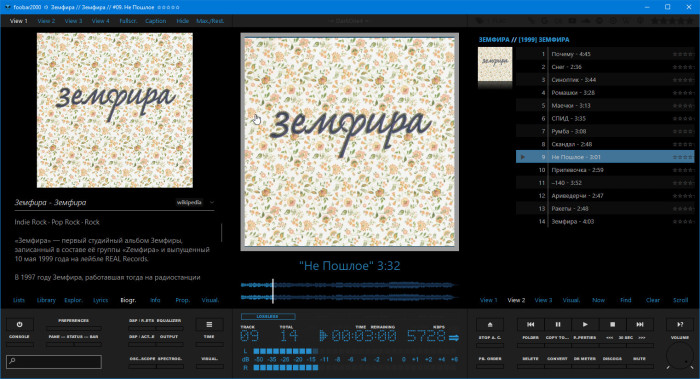Switch to the Biogr. tab
Image resolution: width=700 pixels, height=379 pixels.
pyautogui.click(x=128, y=300)
